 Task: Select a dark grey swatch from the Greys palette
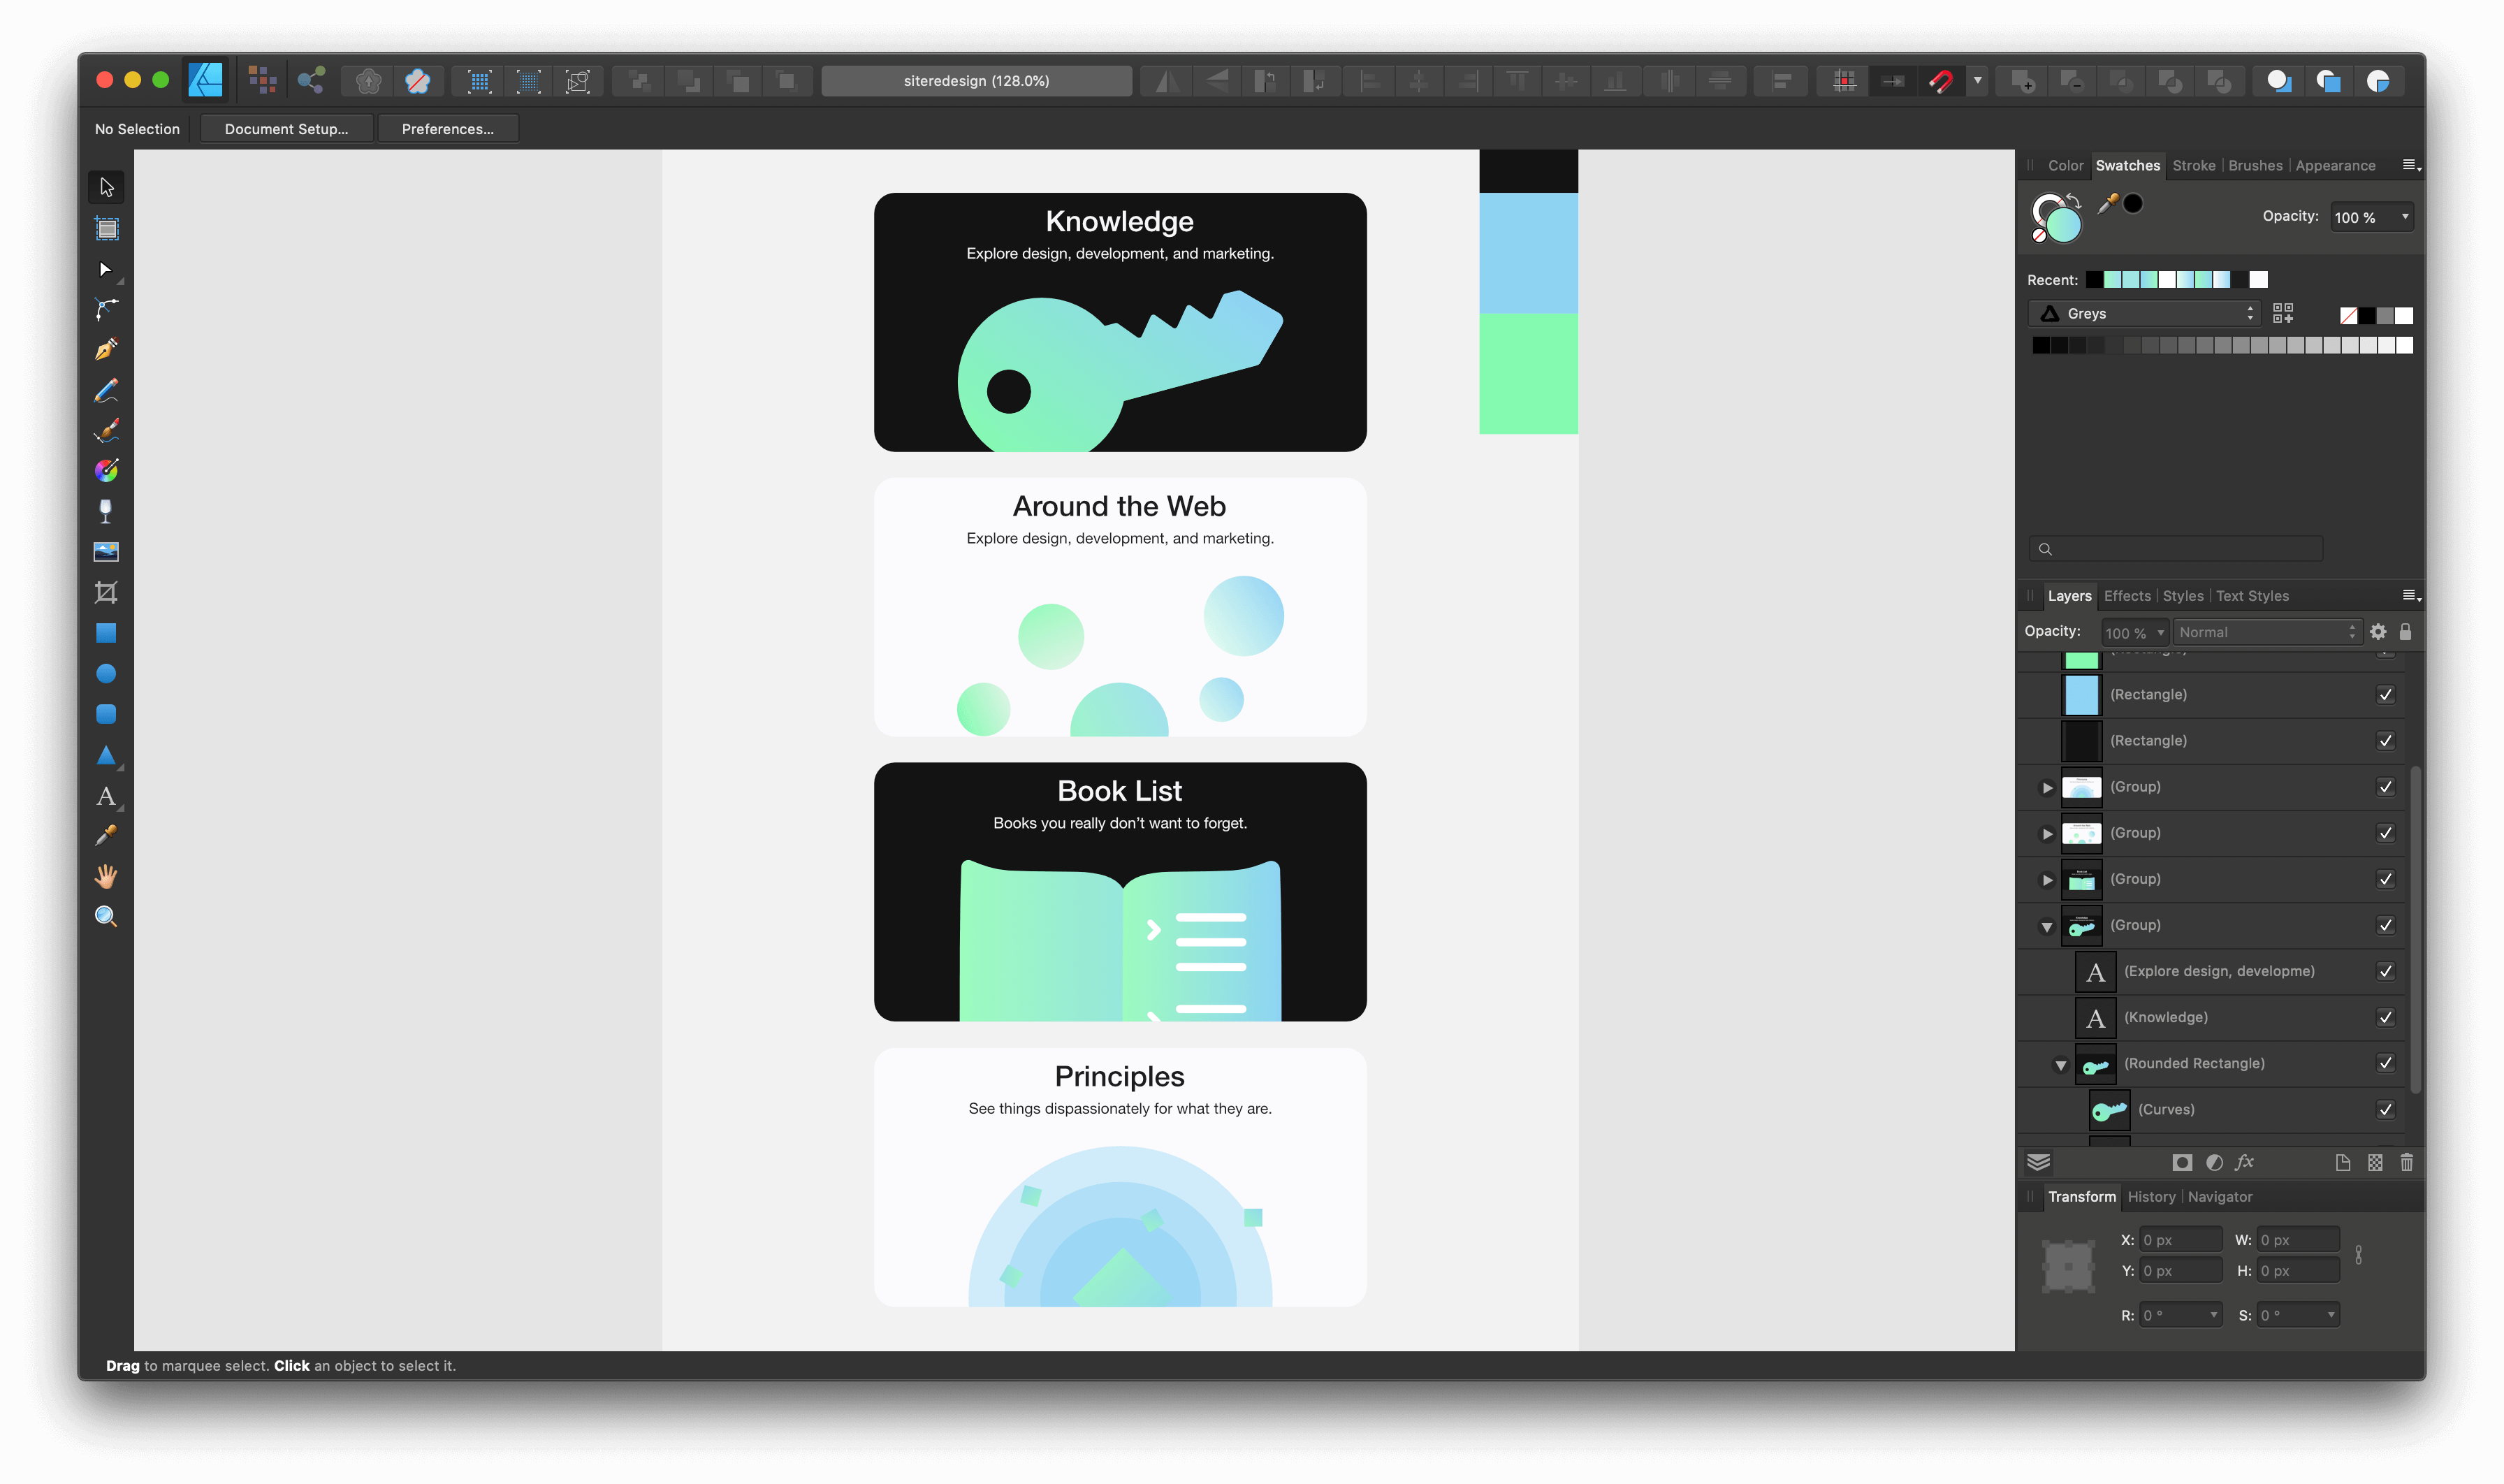point(2060,344)
